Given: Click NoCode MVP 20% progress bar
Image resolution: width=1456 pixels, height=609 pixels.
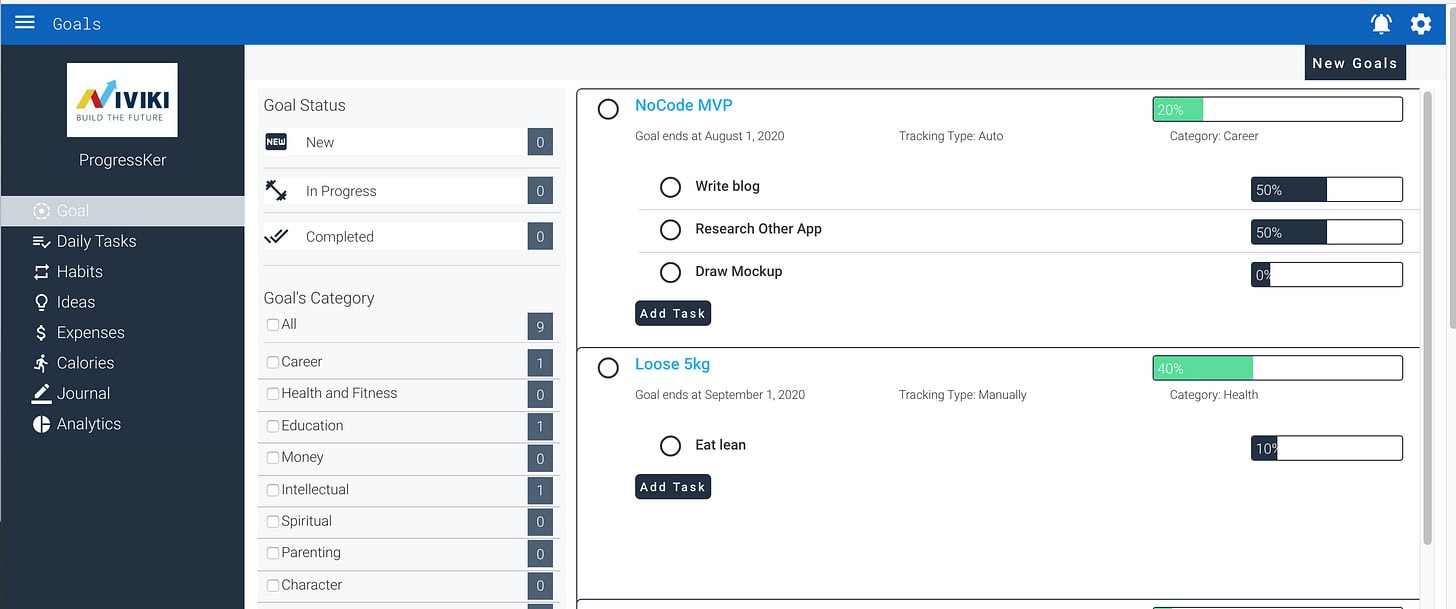Looking at the screenshot, I should (1278, 109).
